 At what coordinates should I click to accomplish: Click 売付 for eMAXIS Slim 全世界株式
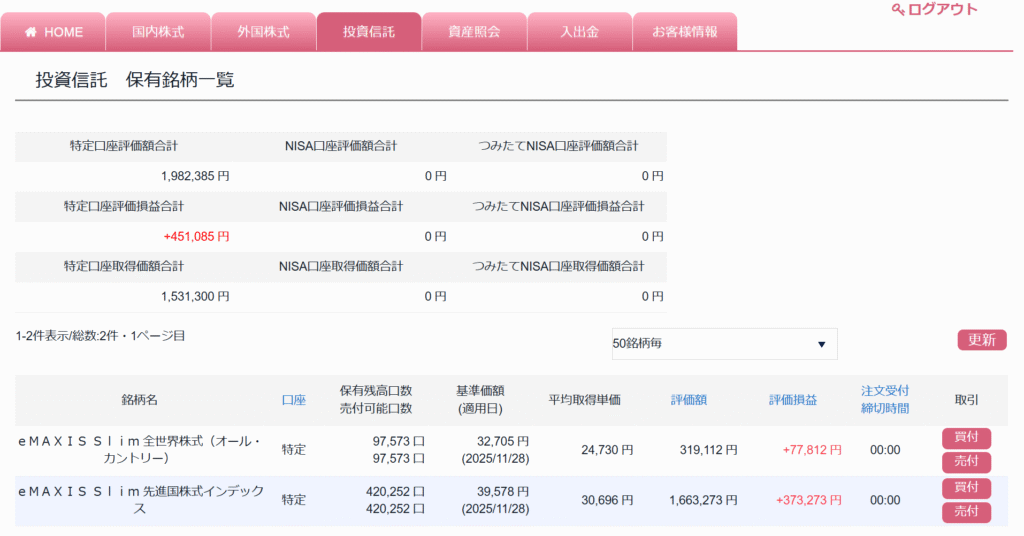click(x=966, y=462)
